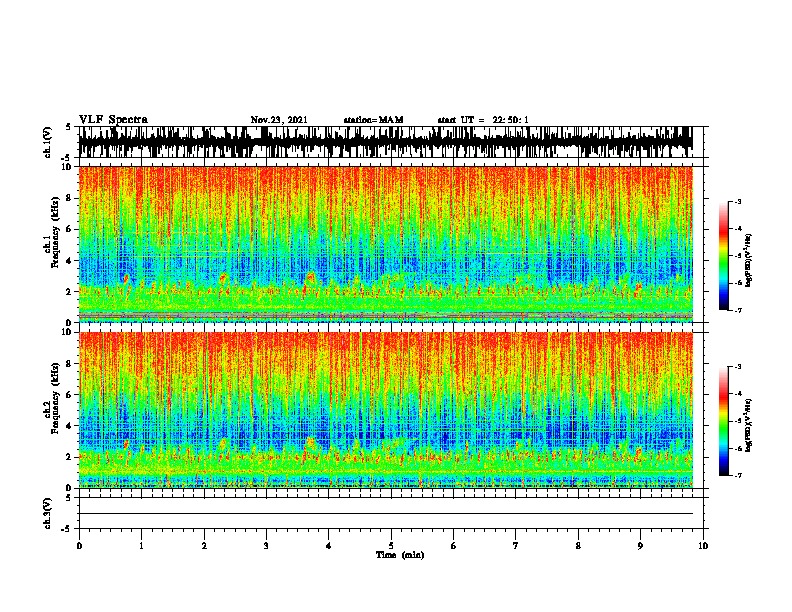Click the "start UT = 22:50:1" header text
The image size is (792, 612).
point(483,120)
